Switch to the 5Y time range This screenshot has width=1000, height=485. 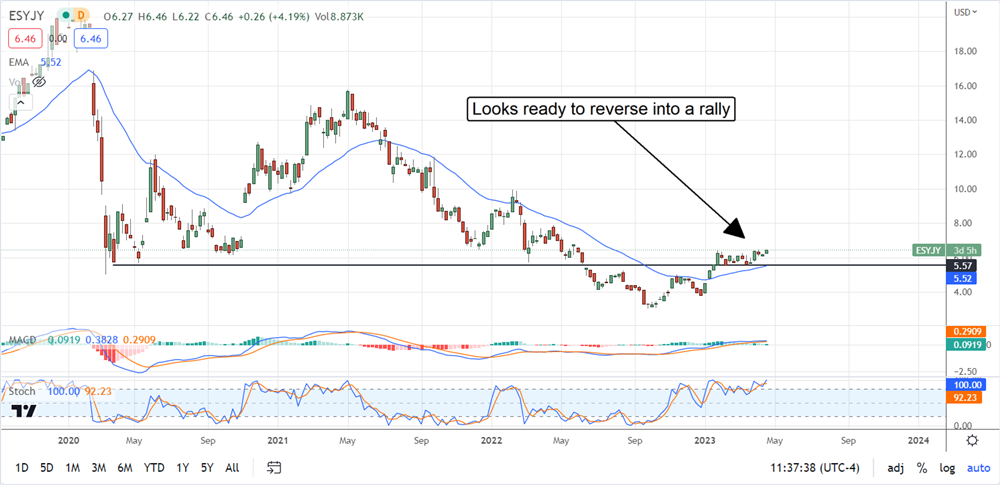pyautogui.click(x=207, y=467)
